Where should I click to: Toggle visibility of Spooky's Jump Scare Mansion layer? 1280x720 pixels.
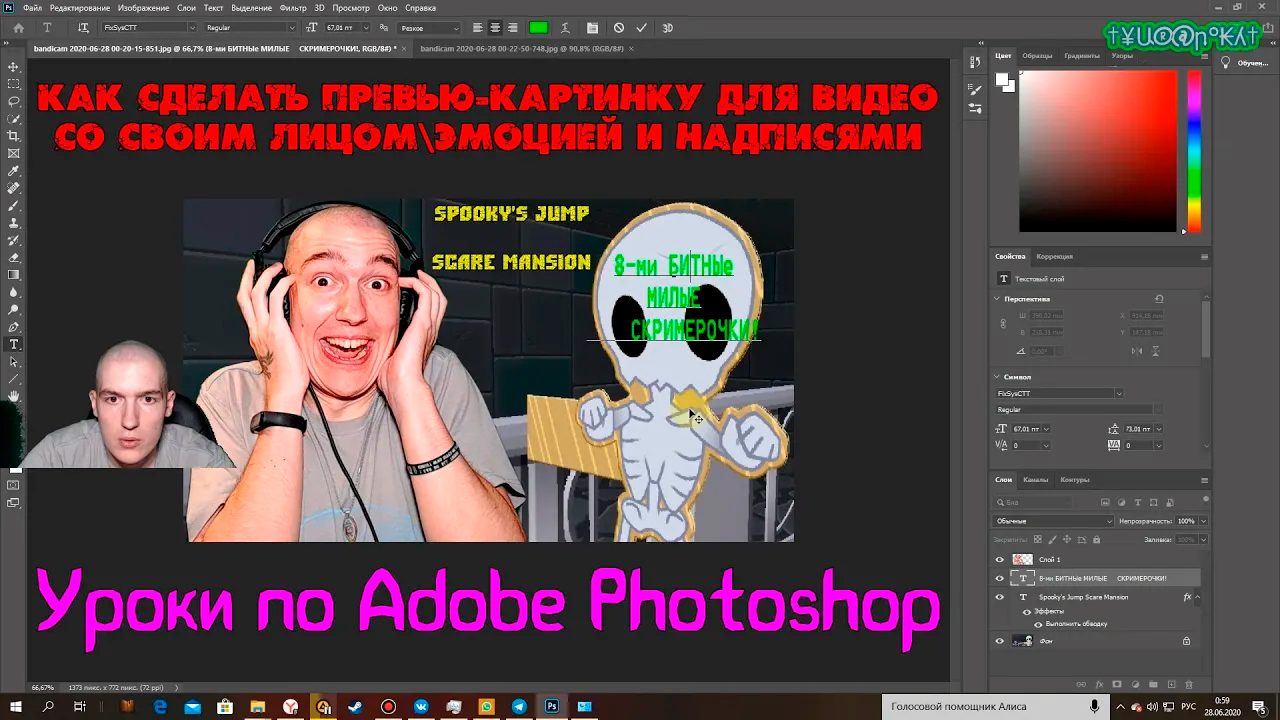tap(999, 597)
